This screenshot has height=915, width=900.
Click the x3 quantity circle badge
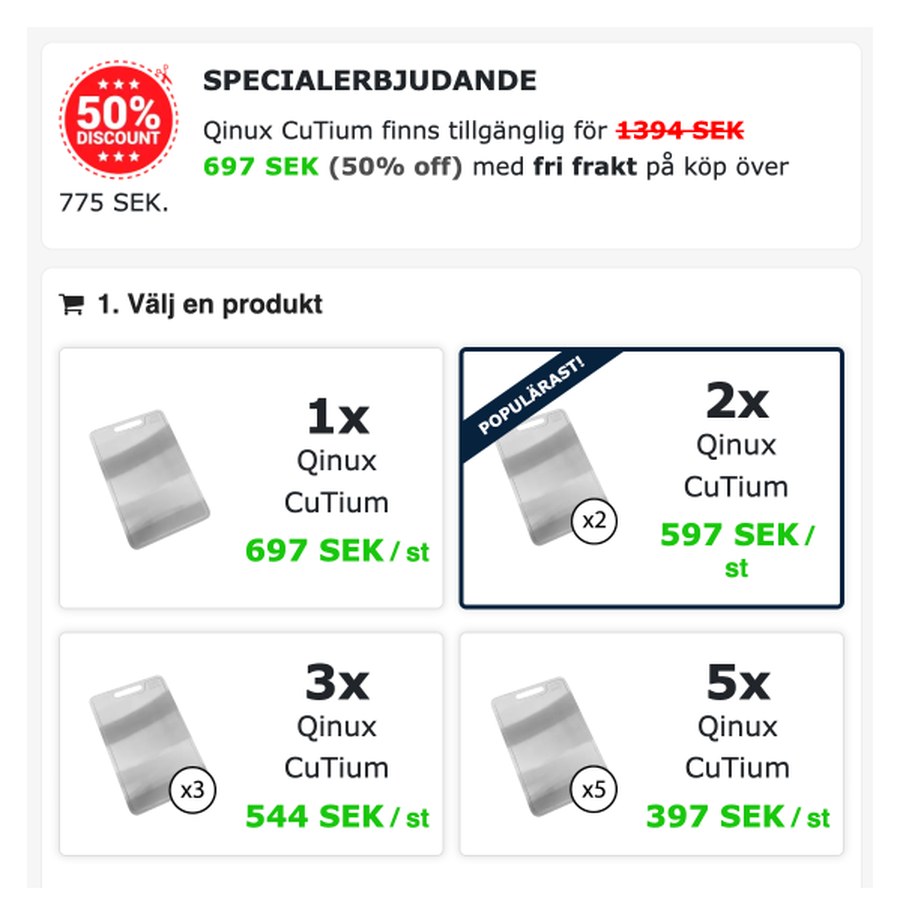pyautogui.click(x=192, y=790)
